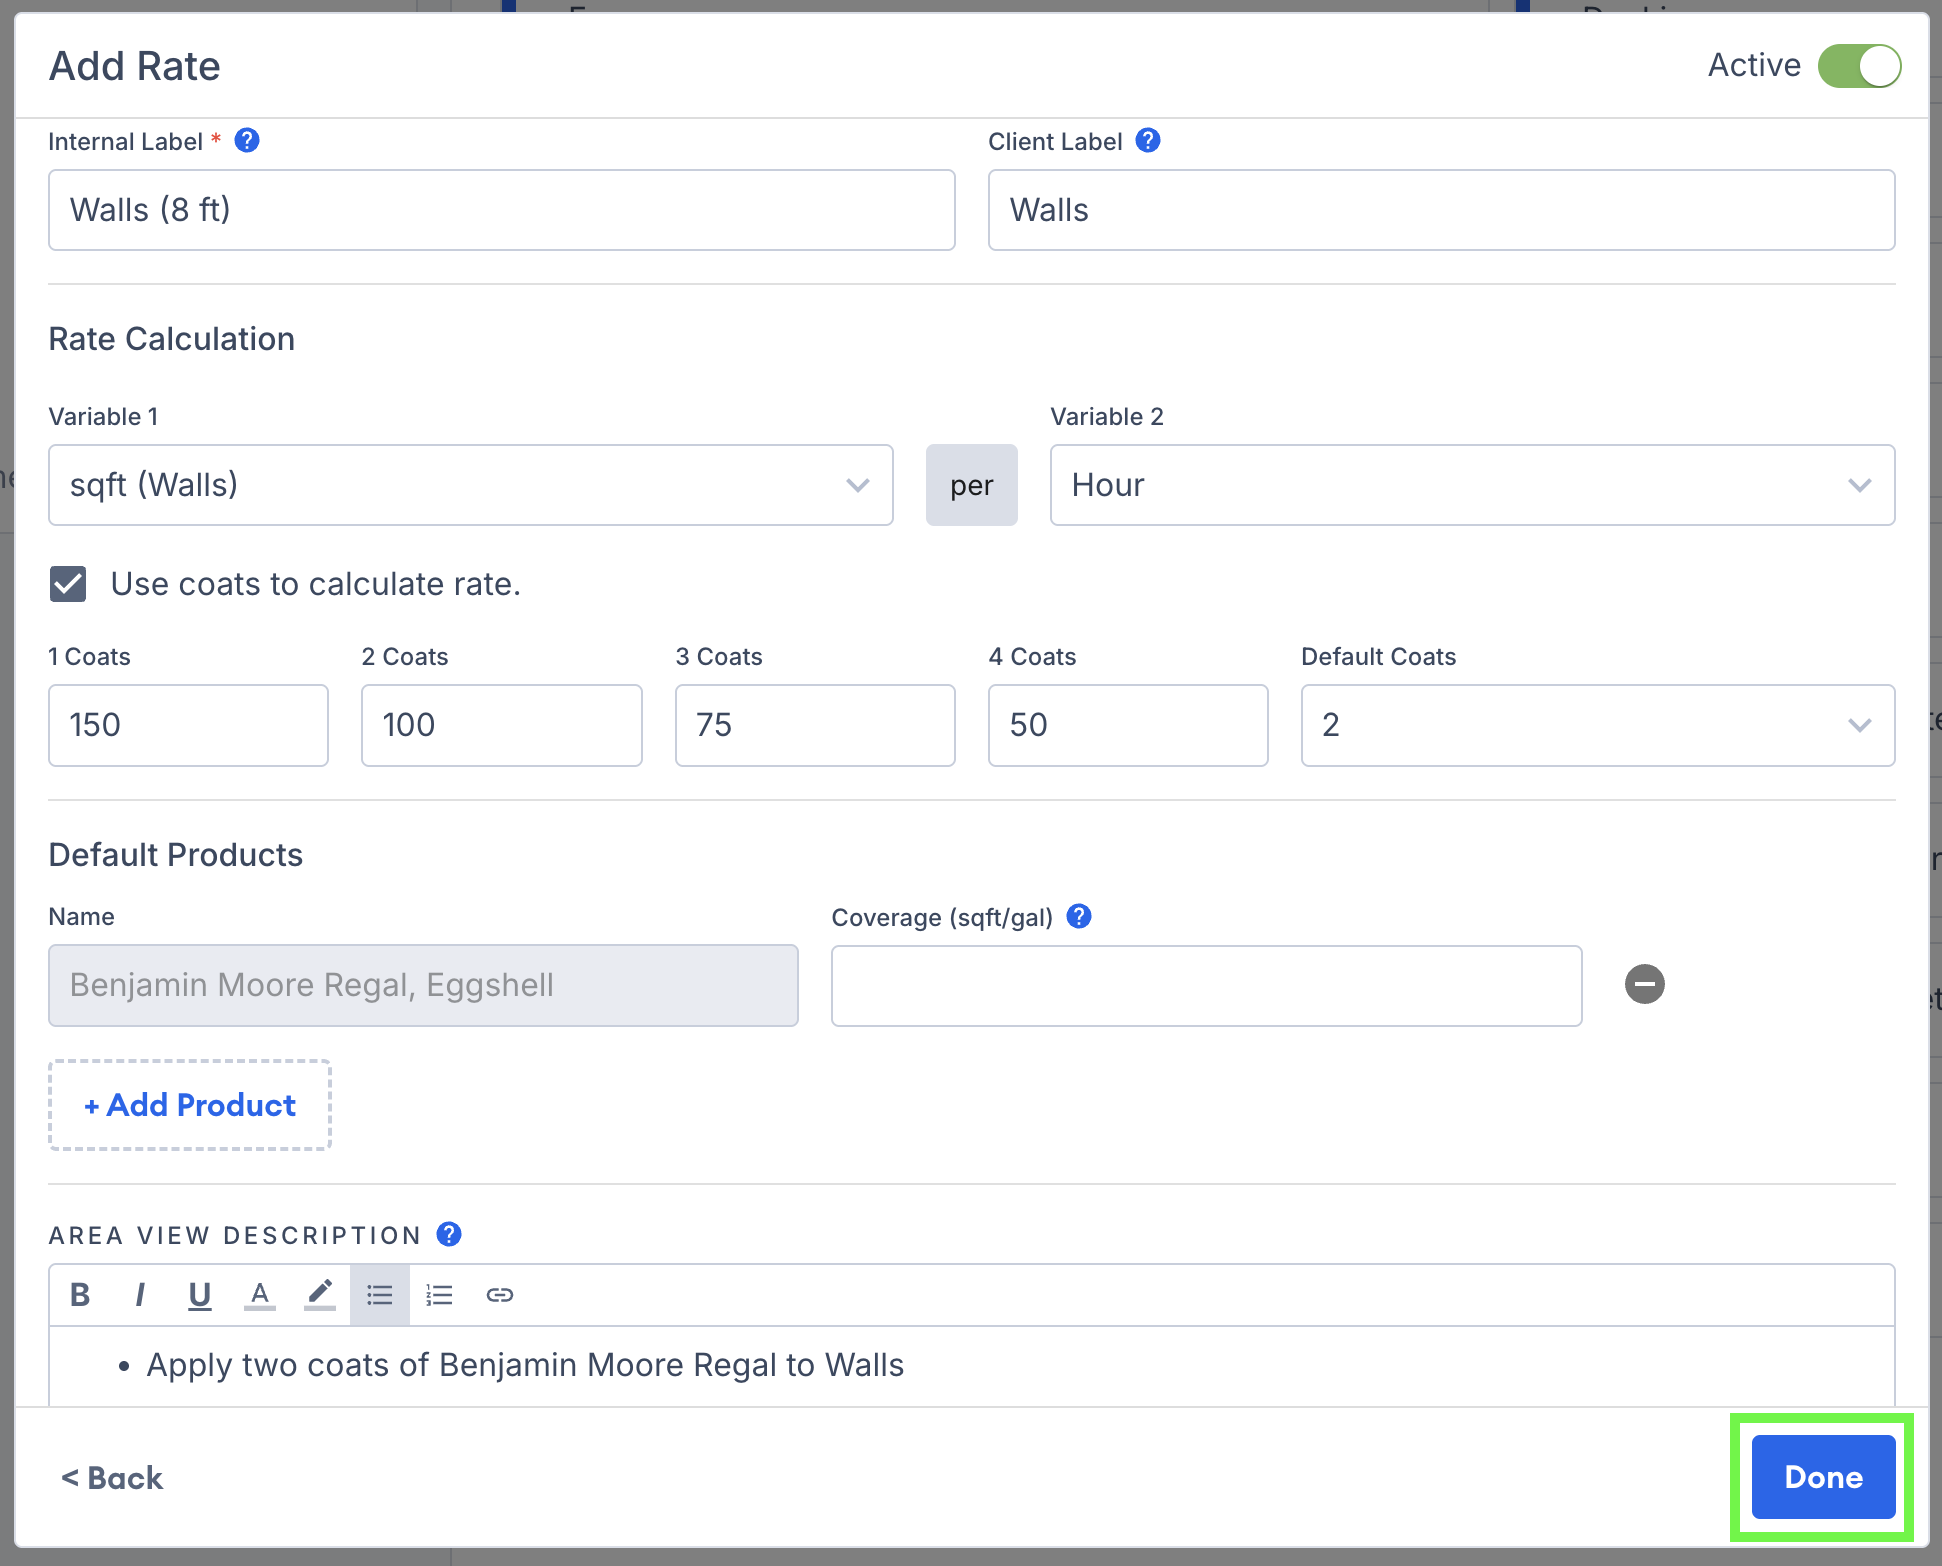Toggle the numbered list option
The height and width of the screenshot is (1566, 1942).
[x=440, y=1295]
